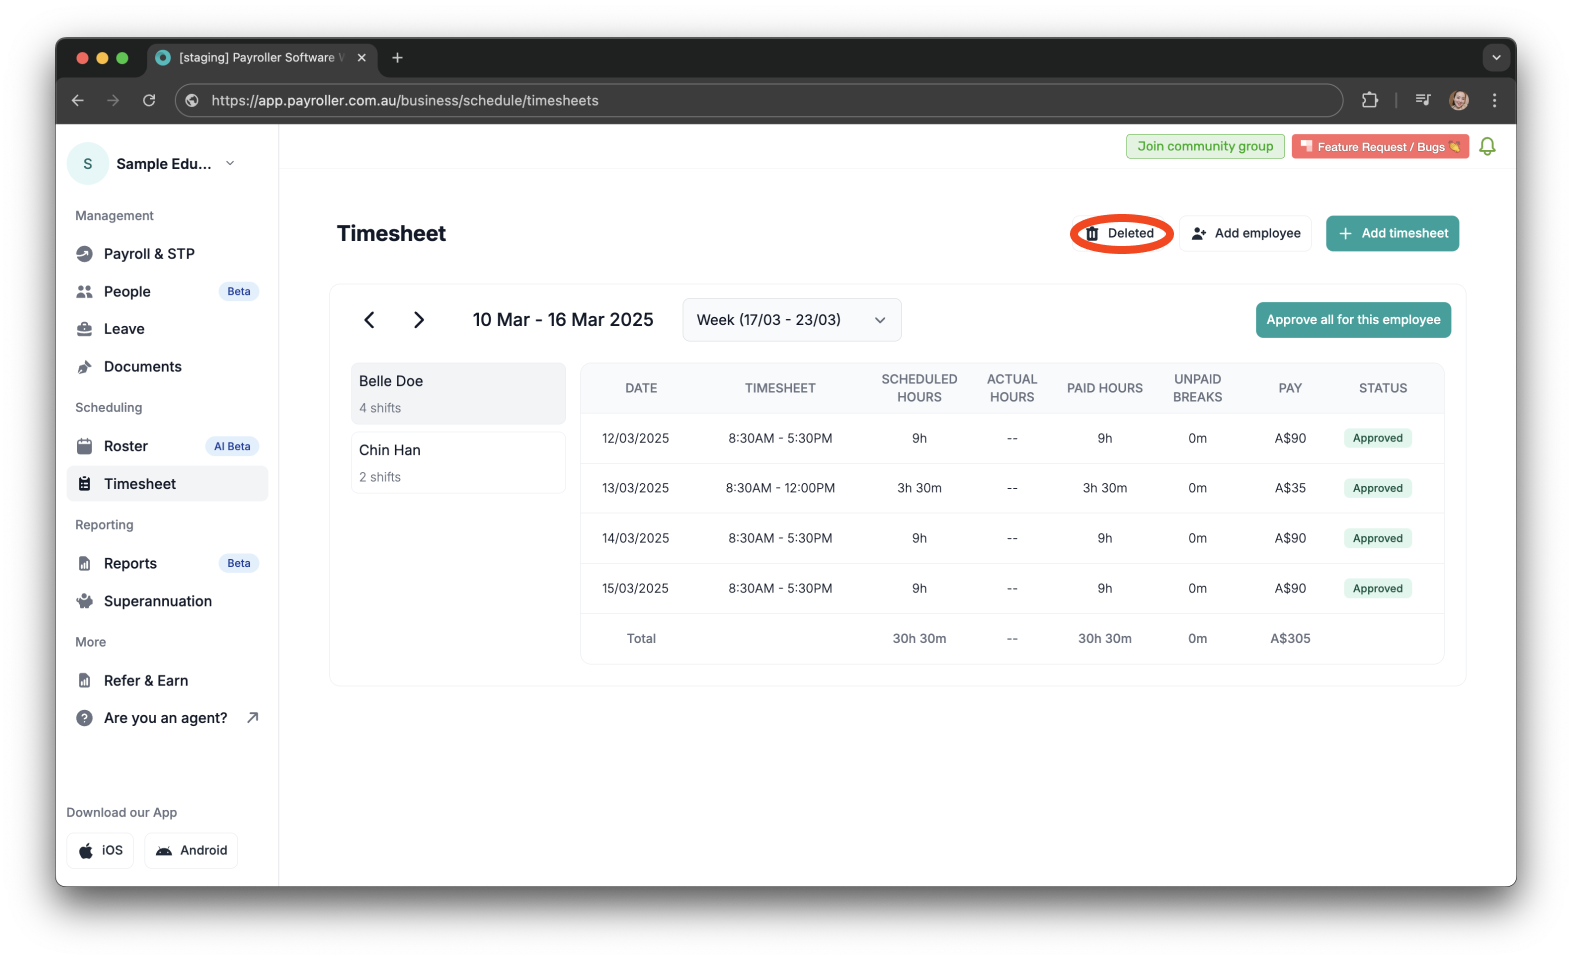Reload the page
The width and height of the screenshot is (1573, 960).
click(x=149, y=100)
